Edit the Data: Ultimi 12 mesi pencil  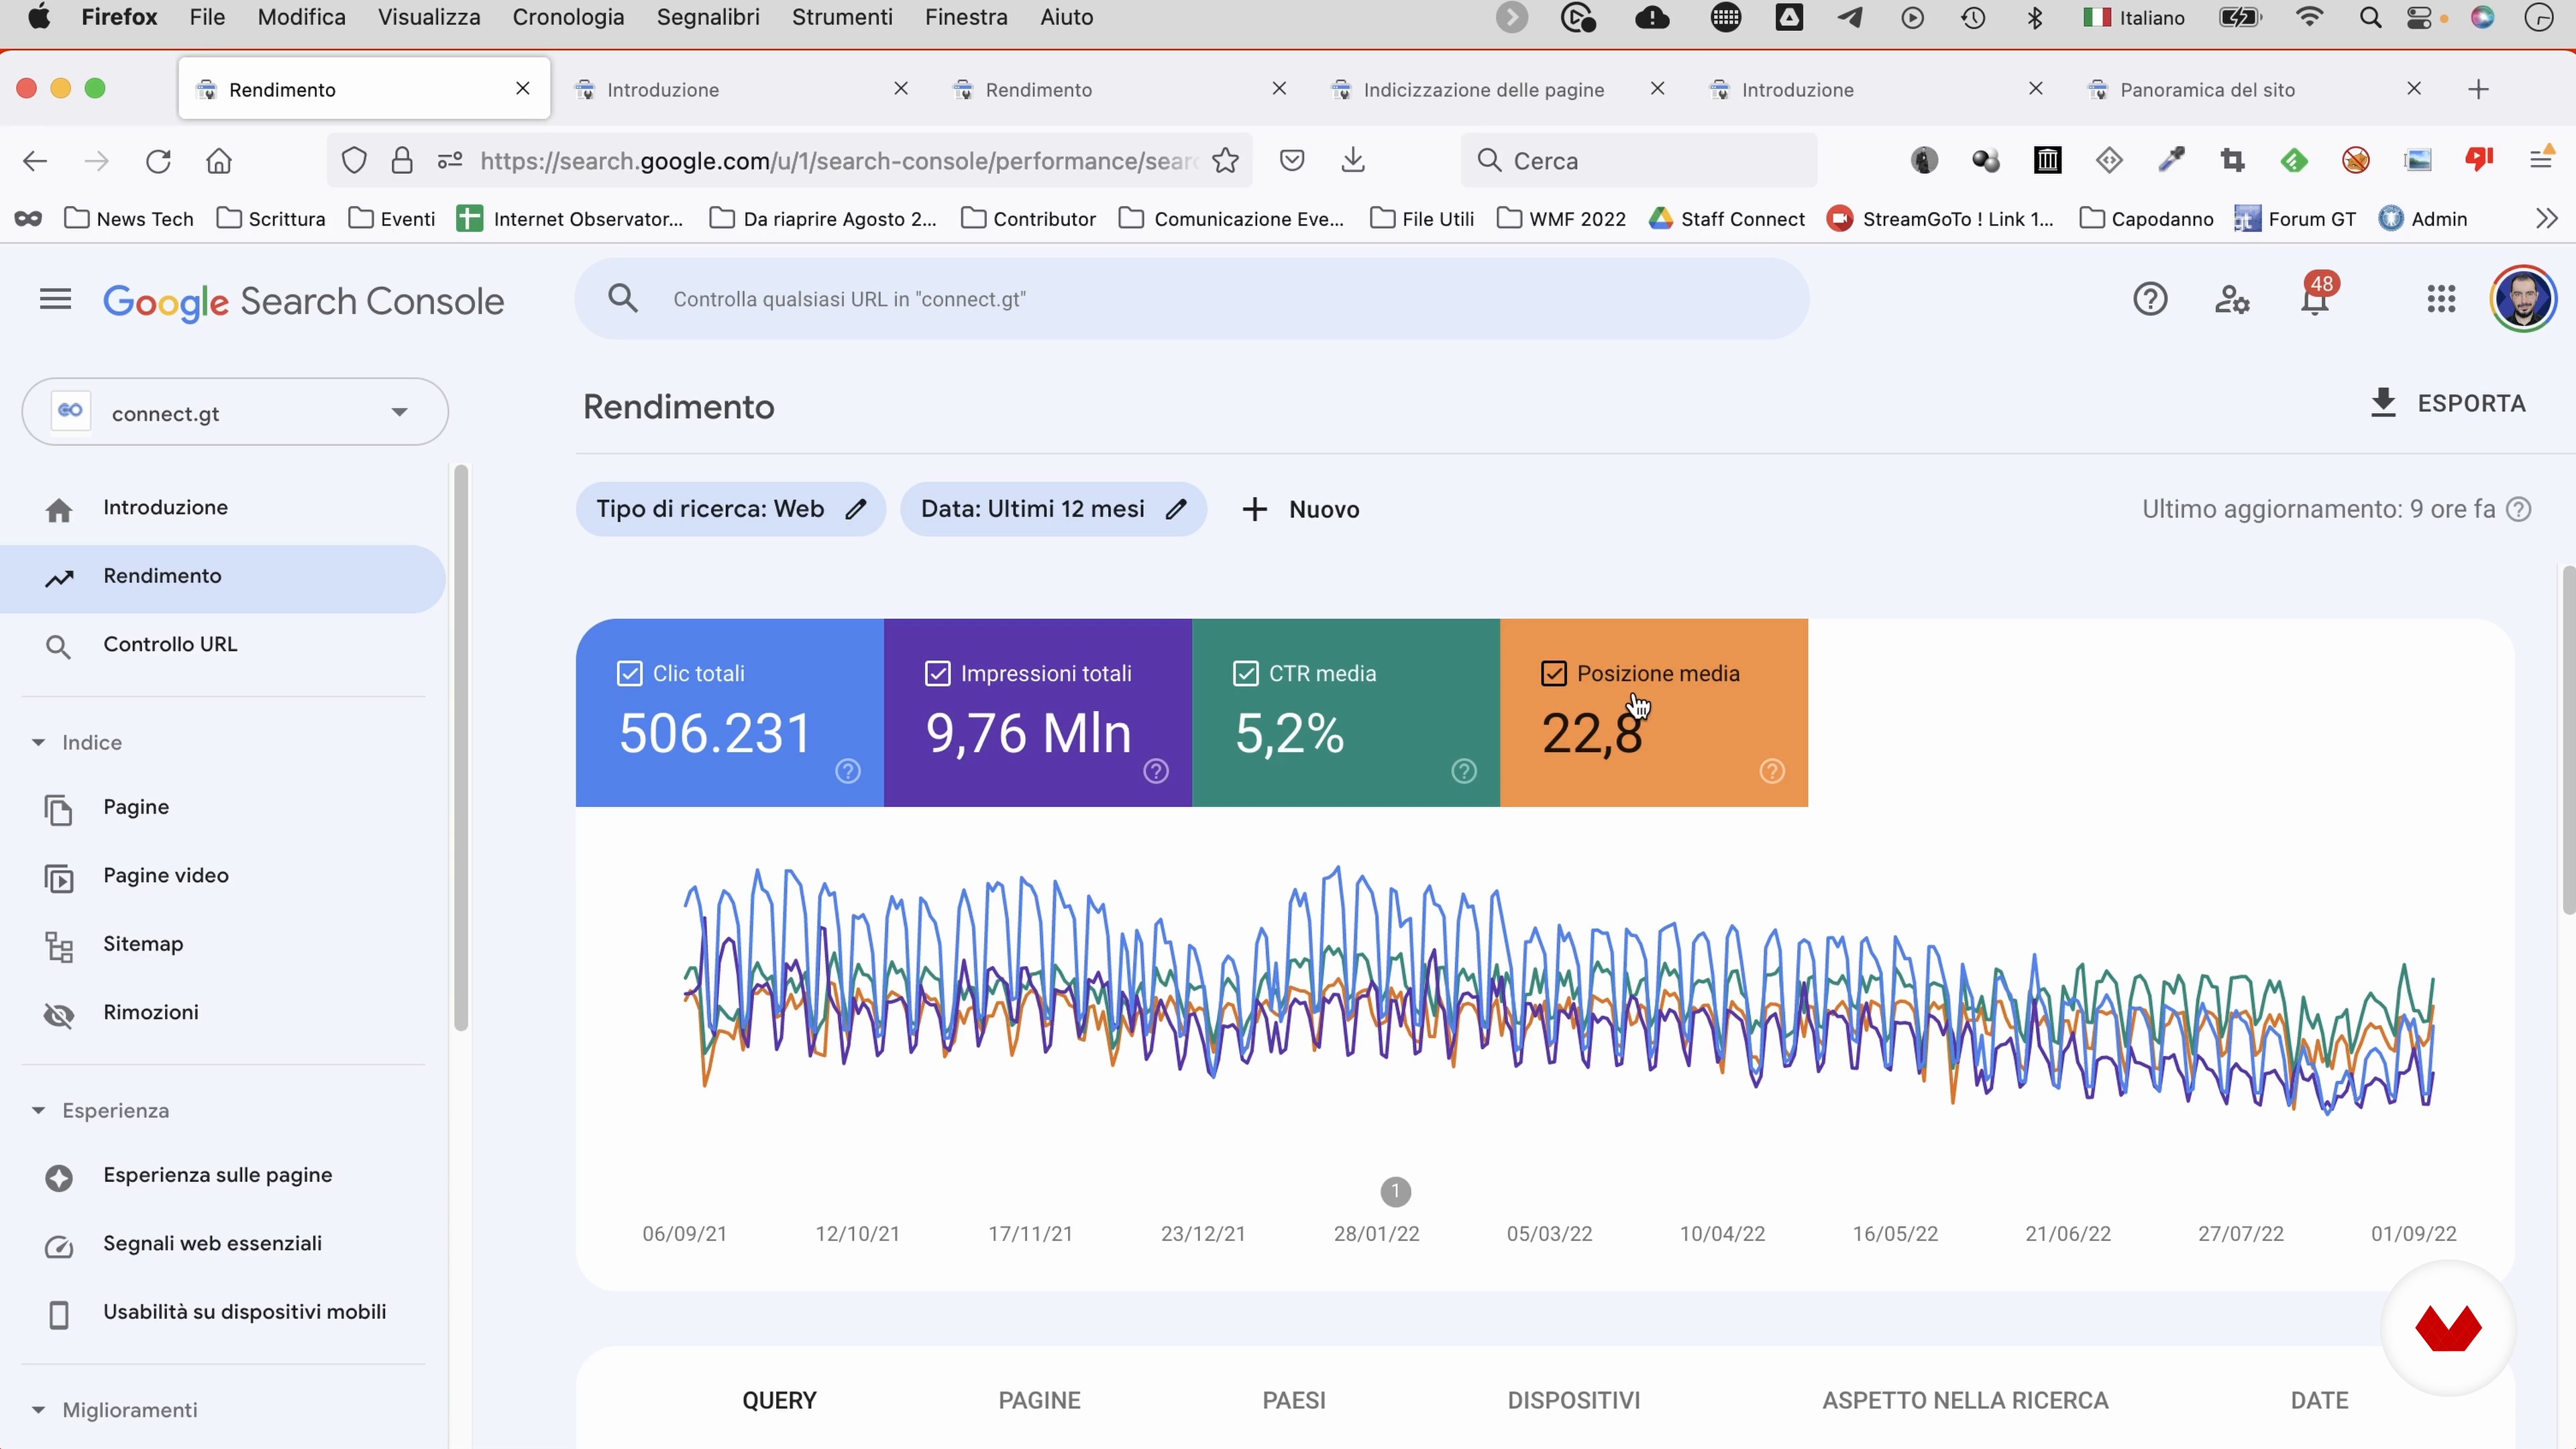click(x=1177, y=509)
